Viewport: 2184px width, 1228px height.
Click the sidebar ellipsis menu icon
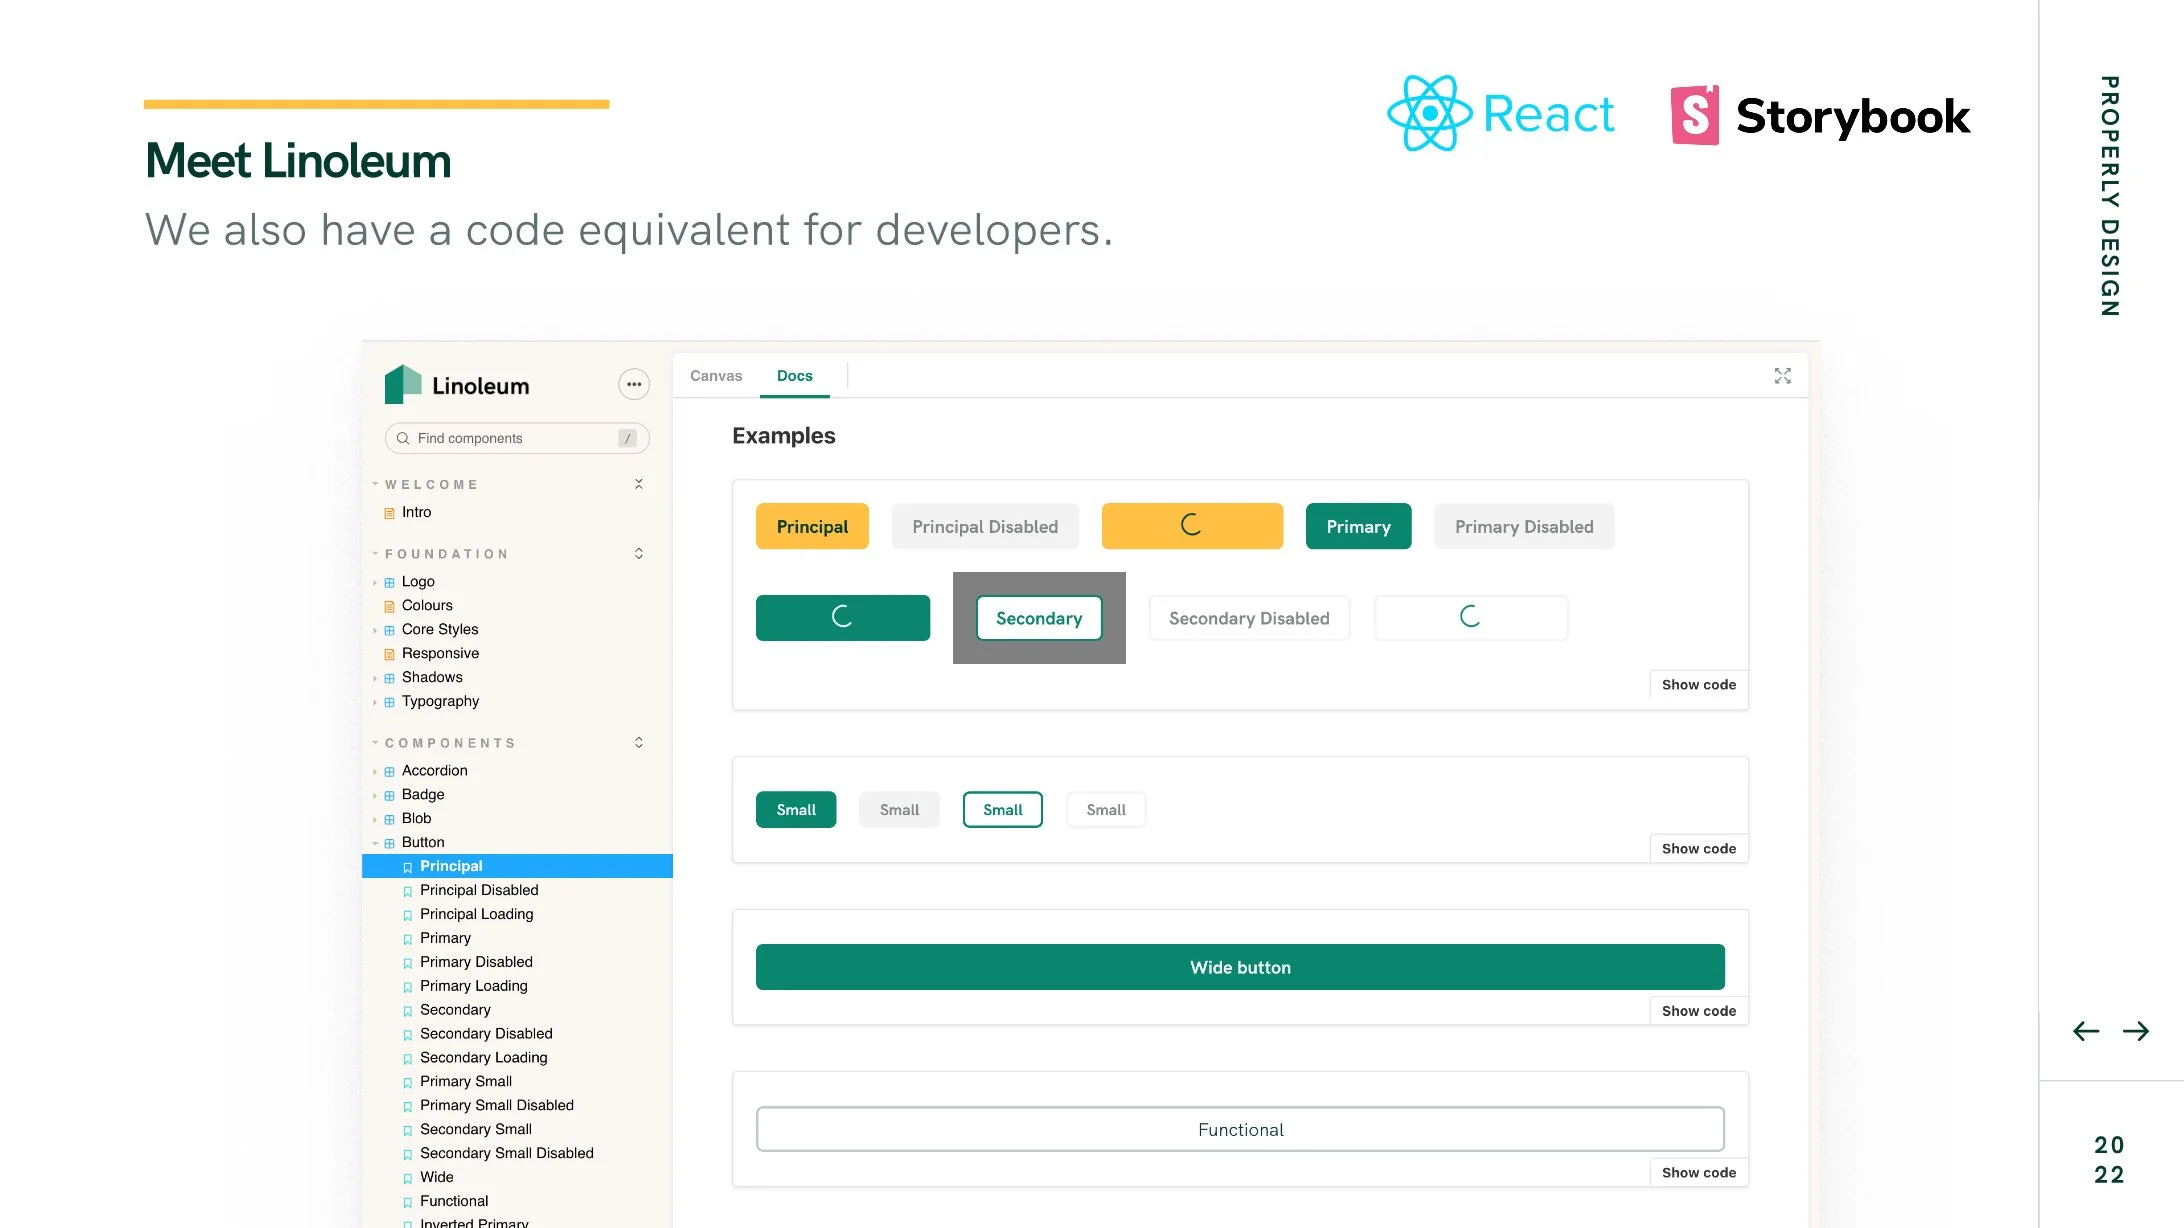pos(634,384)
